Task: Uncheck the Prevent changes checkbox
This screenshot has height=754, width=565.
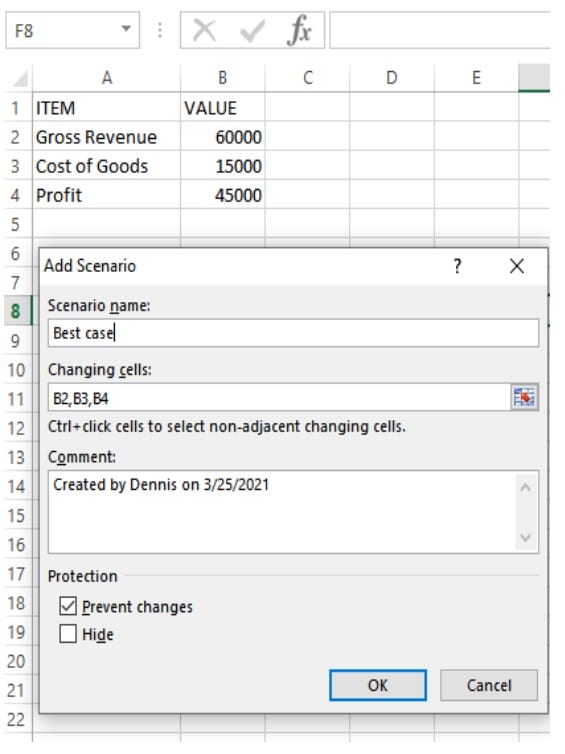Action: click(68, 606)
